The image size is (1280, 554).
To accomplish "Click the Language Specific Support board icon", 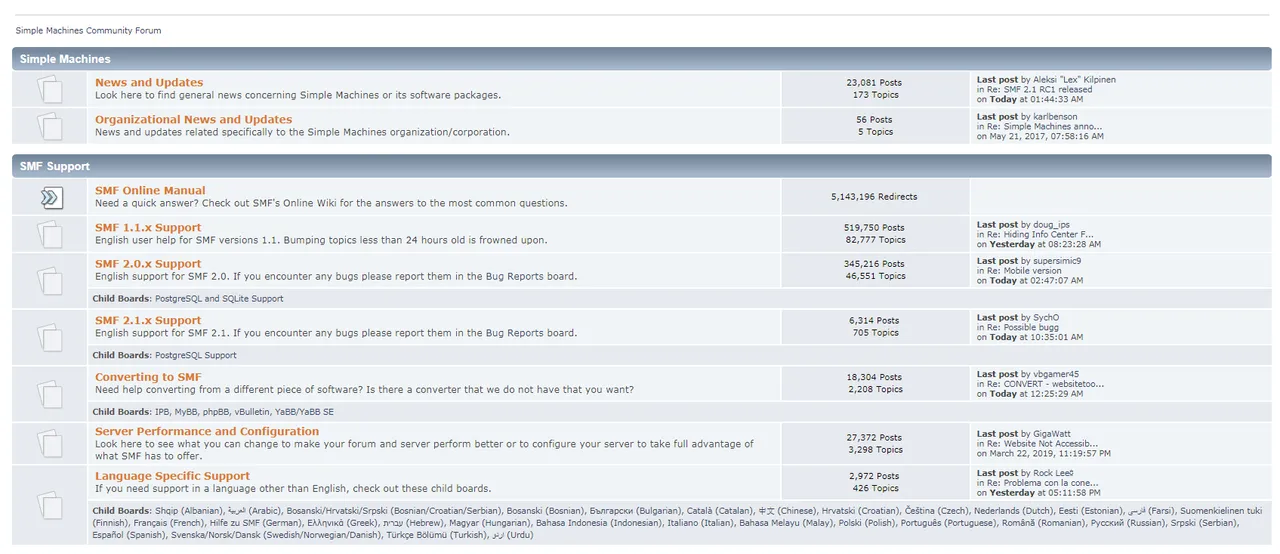I will (x=50, y=504).
